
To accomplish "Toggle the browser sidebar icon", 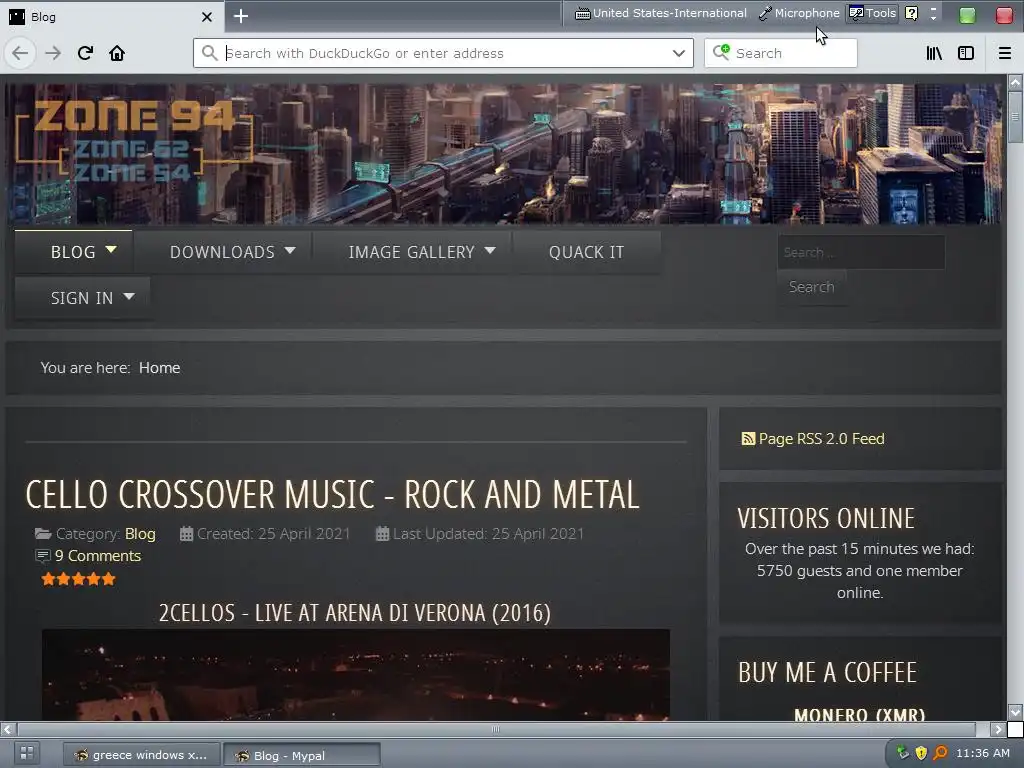I will pos(966,53).
